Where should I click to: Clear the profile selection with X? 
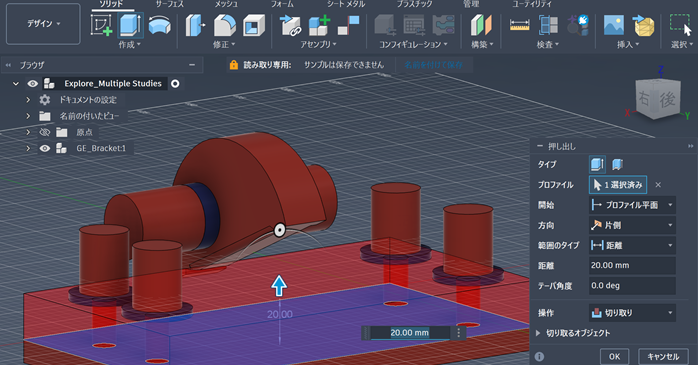658,185
